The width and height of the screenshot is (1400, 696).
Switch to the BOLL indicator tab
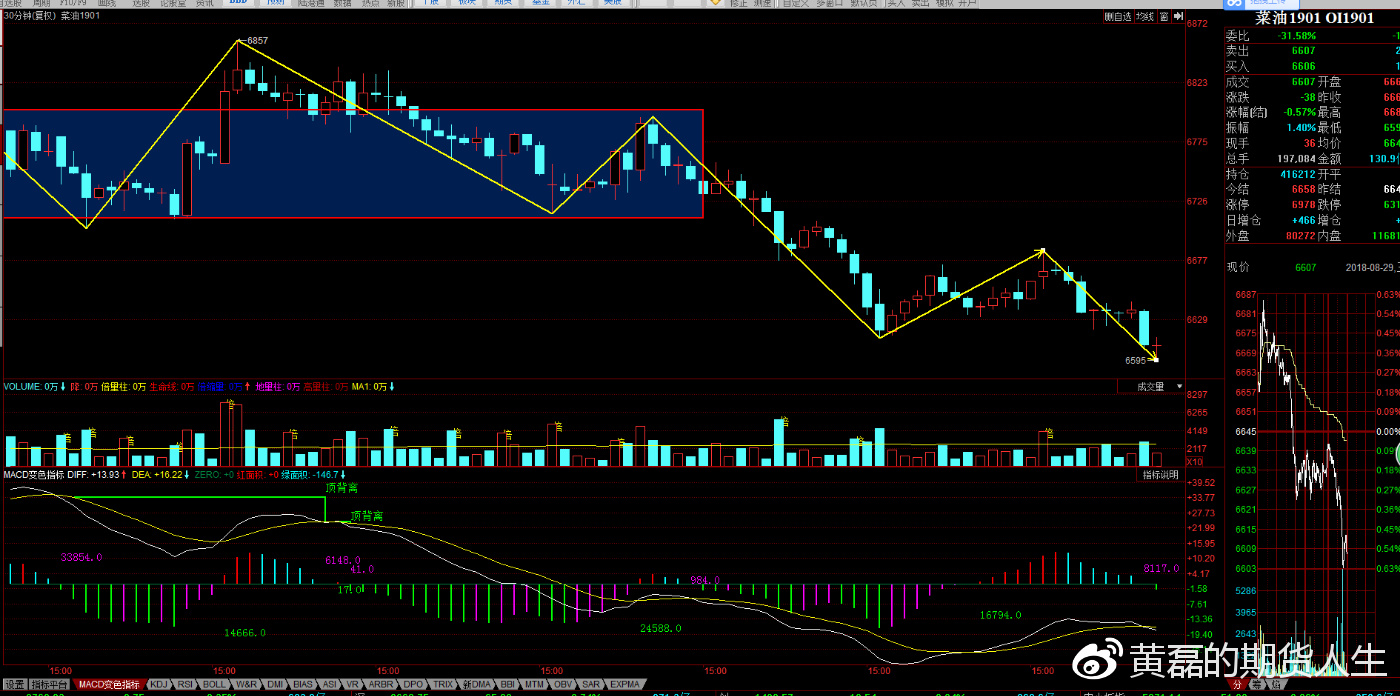(x=216, y=684)
